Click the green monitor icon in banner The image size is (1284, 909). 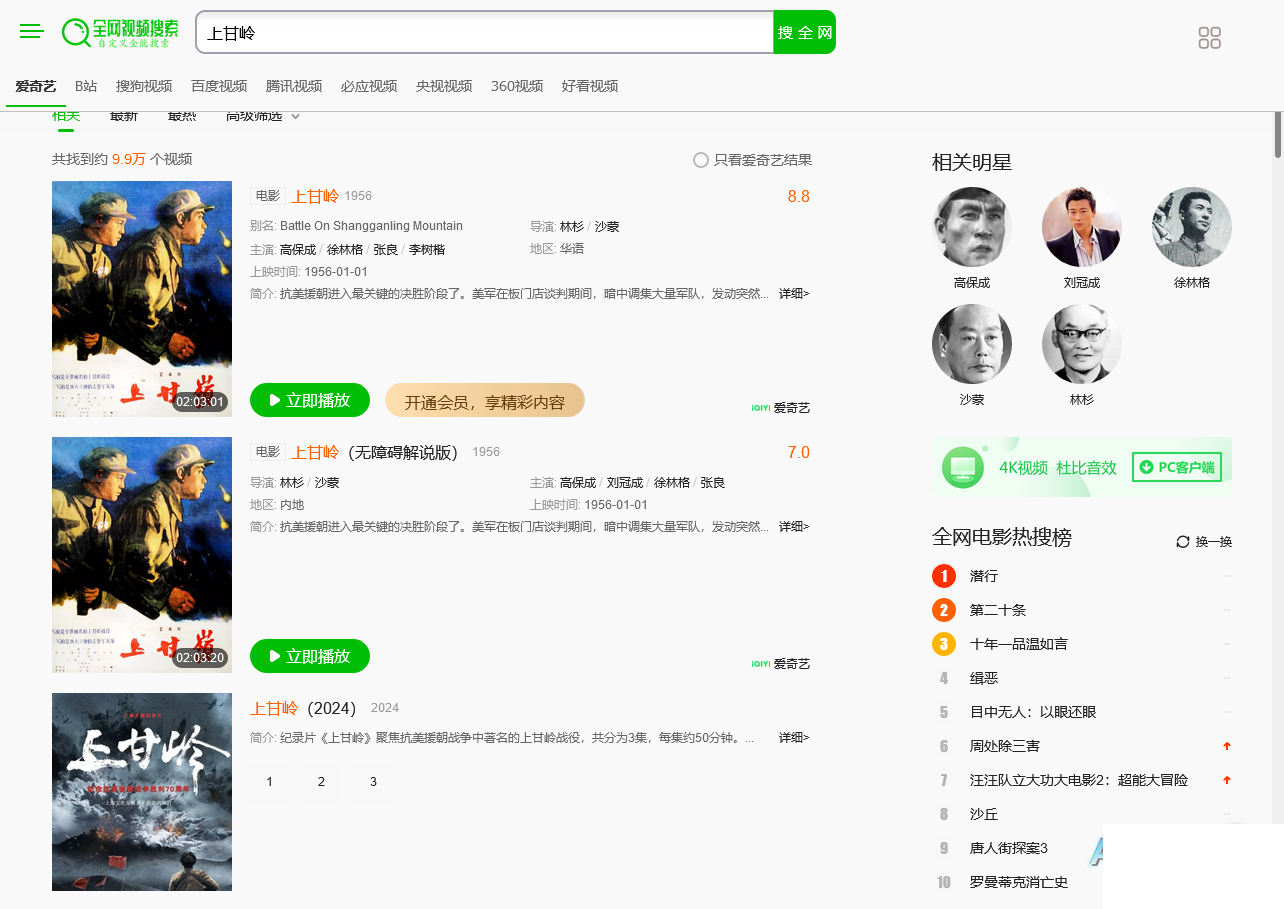963,467
